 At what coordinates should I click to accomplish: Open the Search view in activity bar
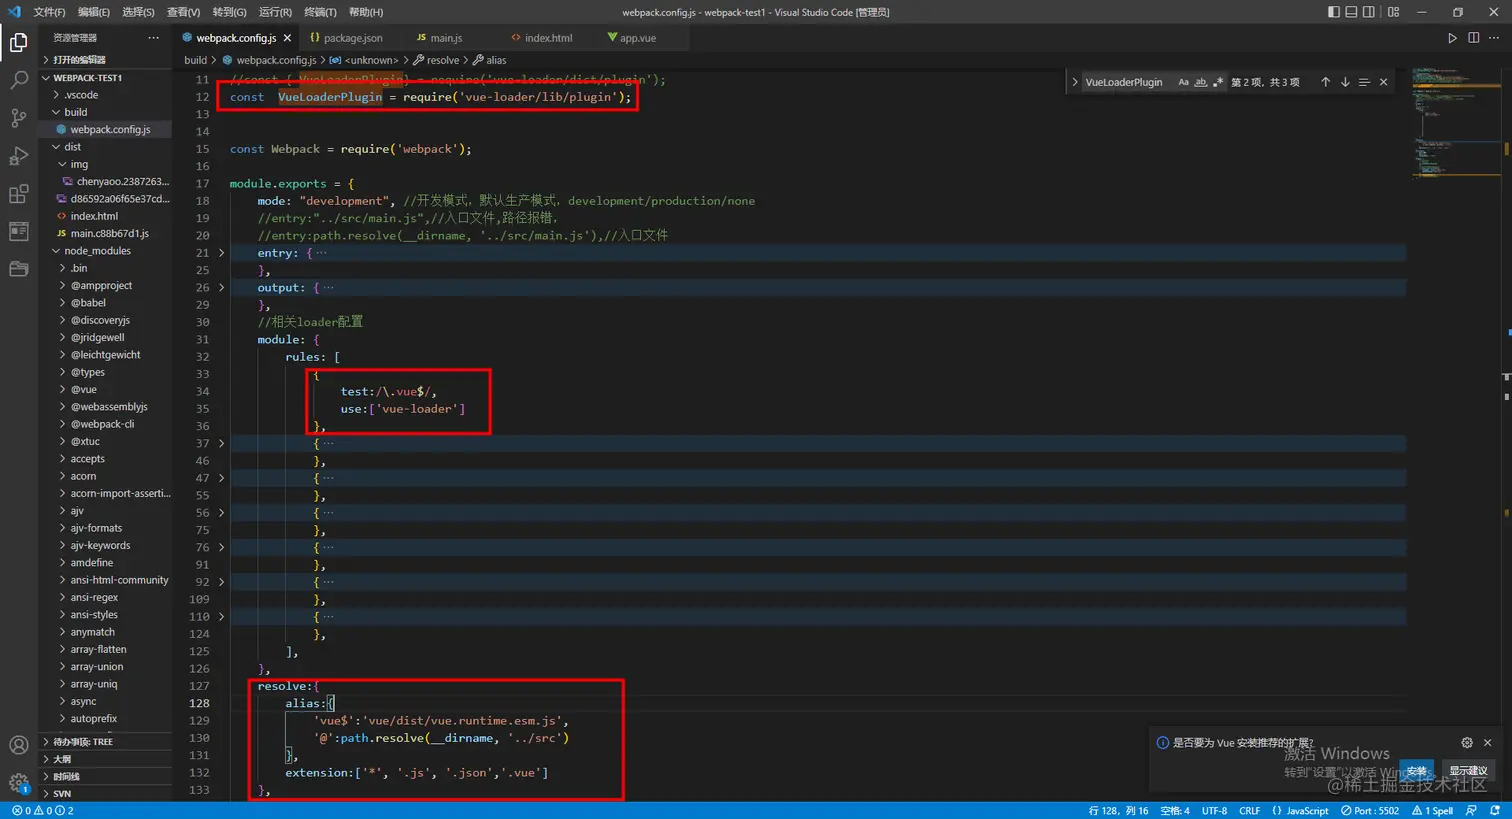coord(18,81)
